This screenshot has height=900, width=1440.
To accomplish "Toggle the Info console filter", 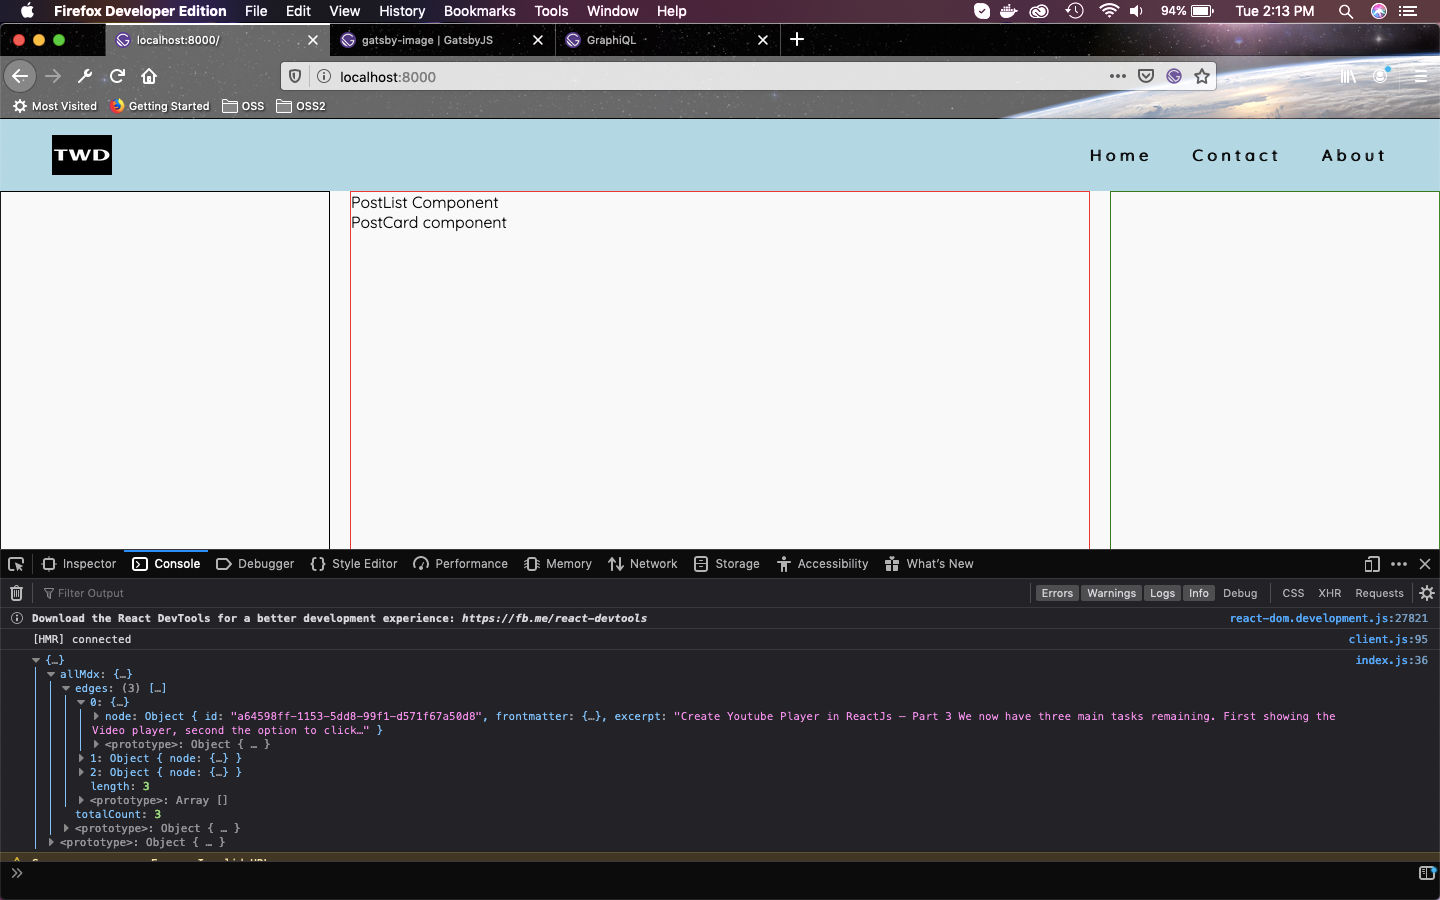I will coord(1199,593).
